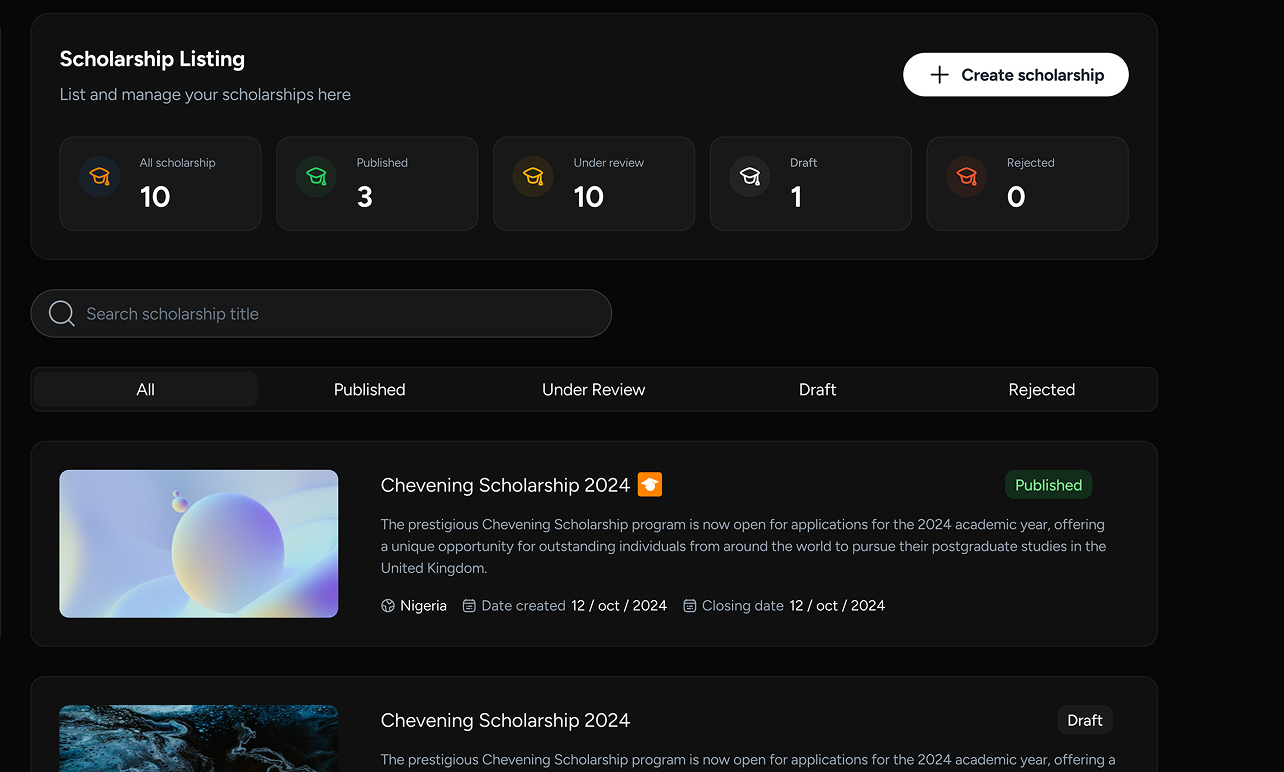Focus the Search scholarship title field
The image size is (1284, 772).
coord(321,314)
